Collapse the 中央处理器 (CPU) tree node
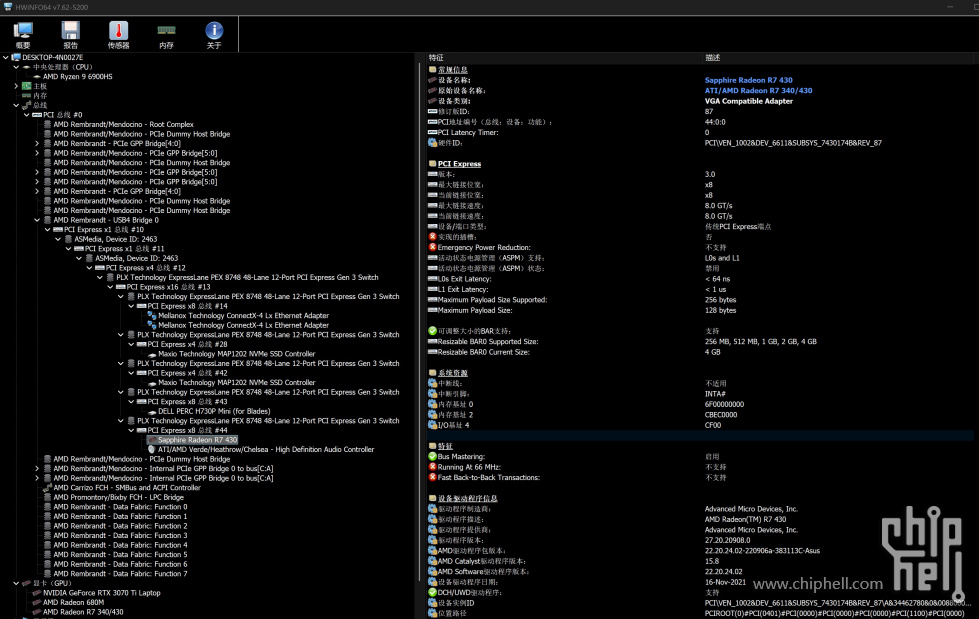979x619 pixels. [16, 67]
